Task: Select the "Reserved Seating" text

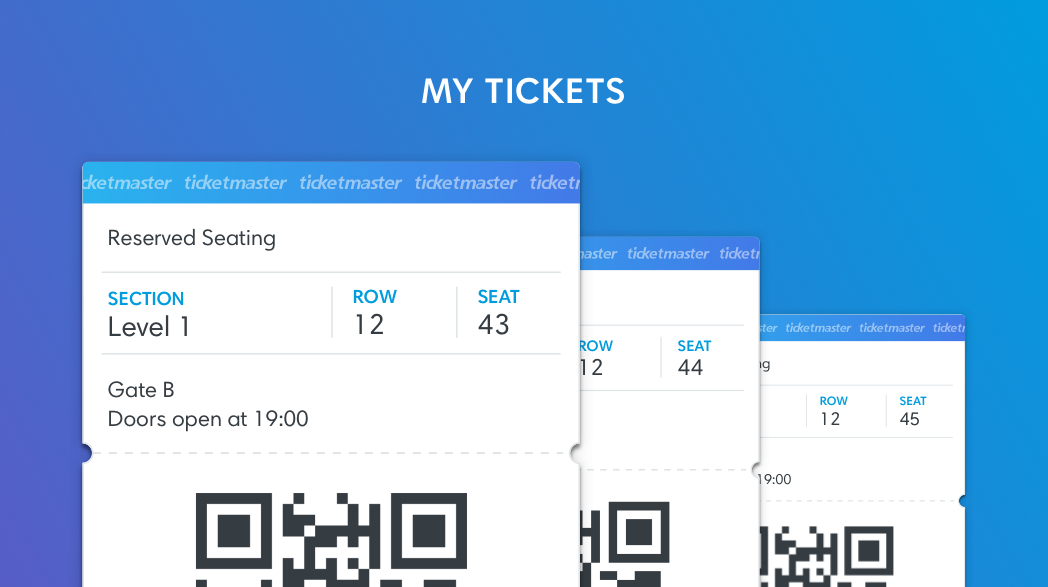Action: (191, 238)
